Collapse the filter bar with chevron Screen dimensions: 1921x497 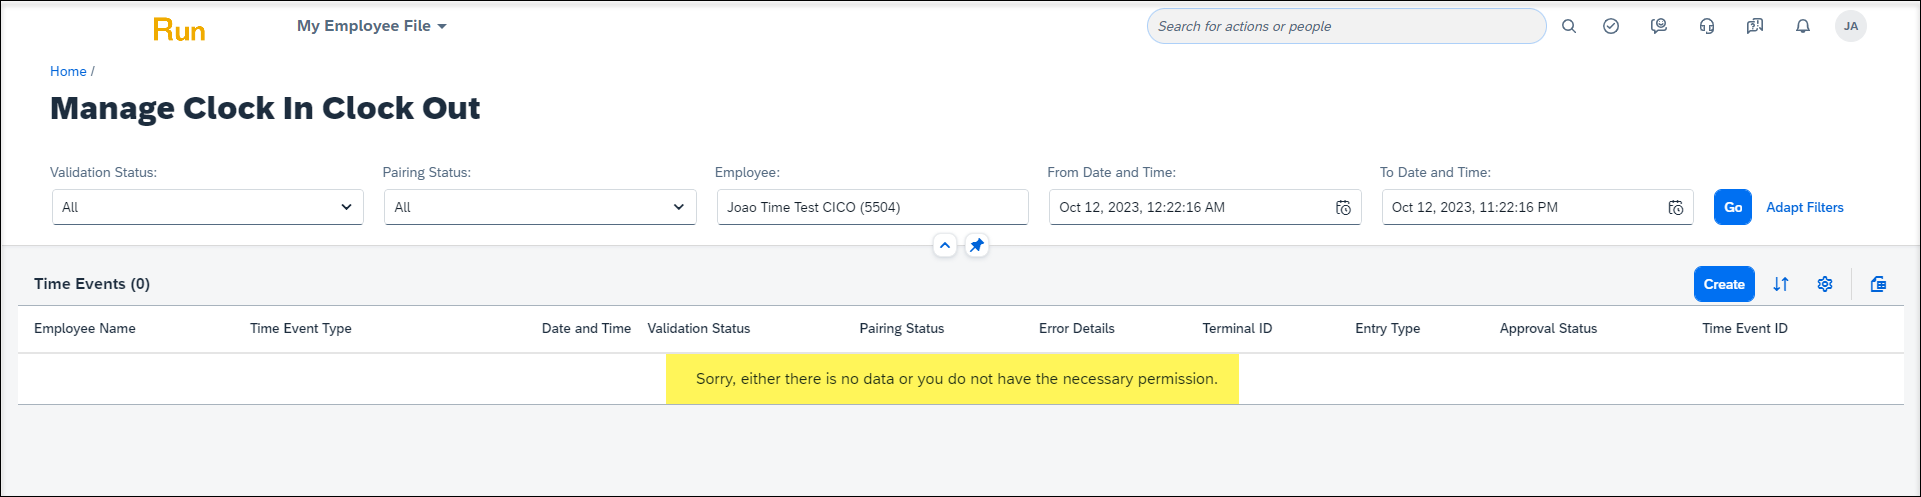945,245
